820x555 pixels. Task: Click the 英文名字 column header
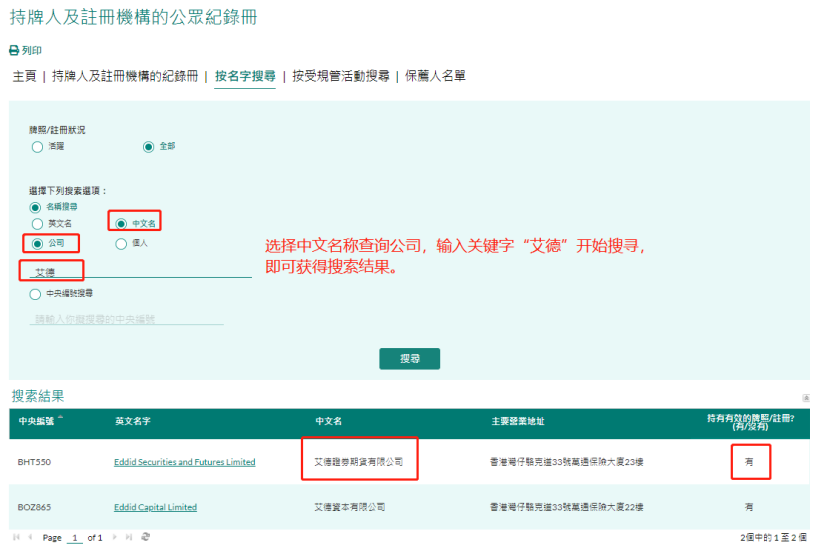tap(133, 421)
